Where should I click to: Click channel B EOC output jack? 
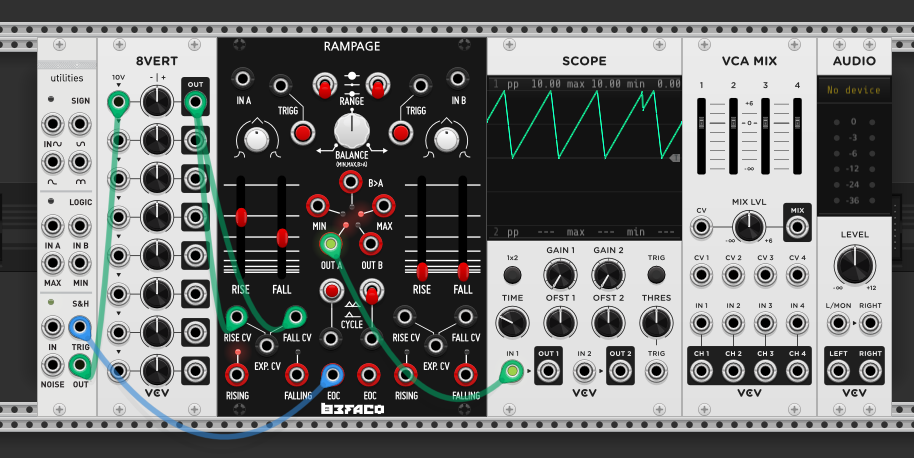pos(368,375)
